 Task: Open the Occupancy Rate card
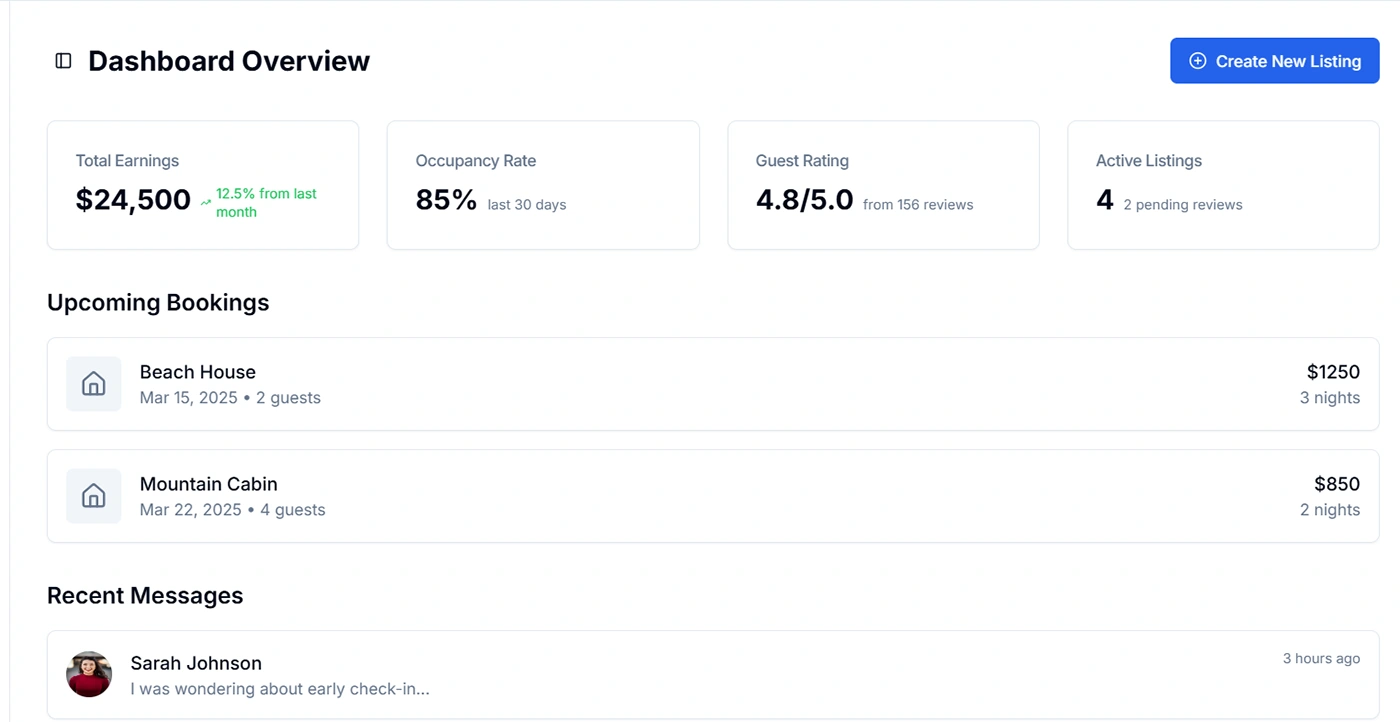tap(543, 185)
